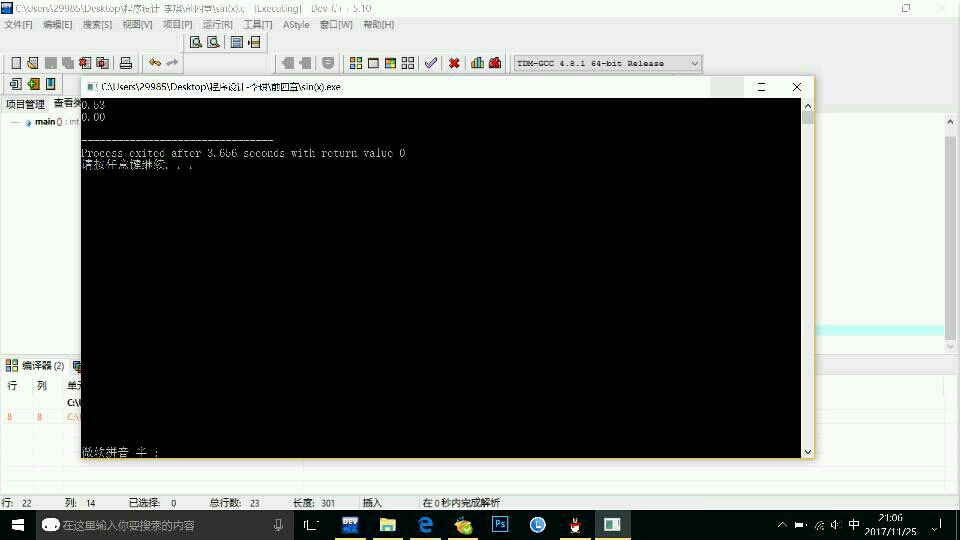Switch to the 项目管理 tab

click(x=25, y=104)
